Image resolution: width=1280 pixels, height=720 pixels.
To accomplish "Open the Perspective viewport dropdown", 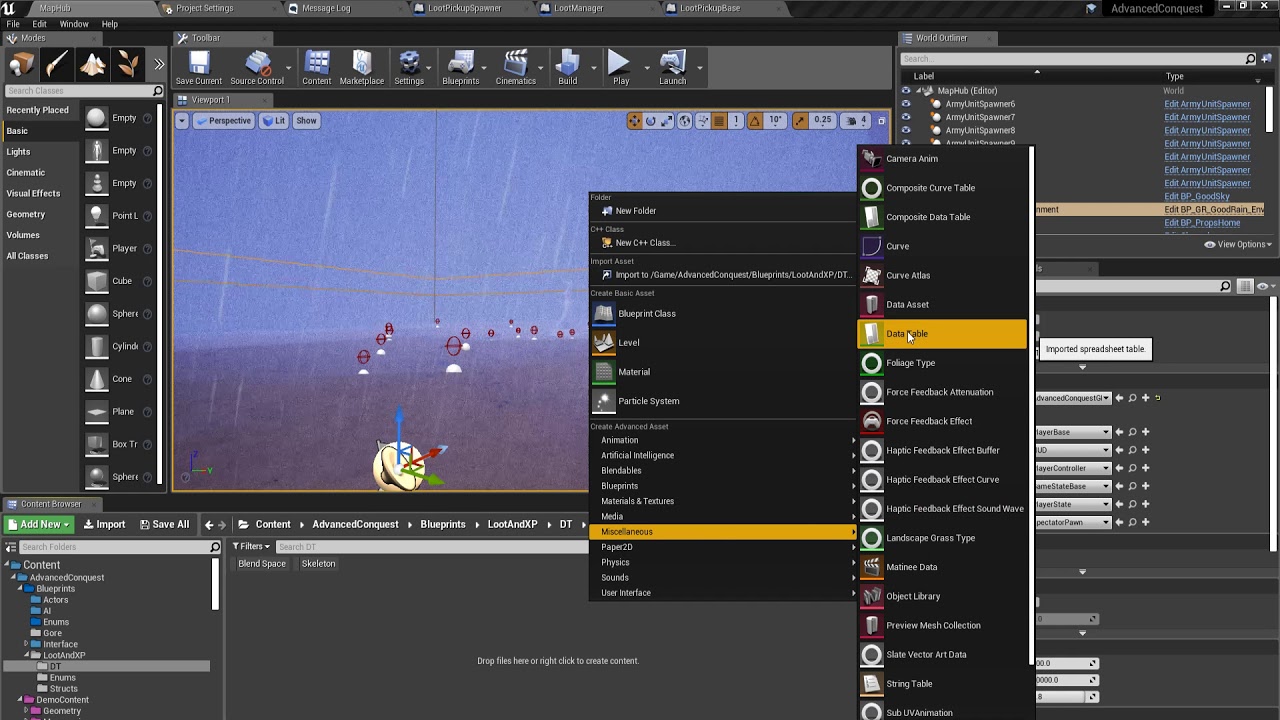I will coord(224,121).
